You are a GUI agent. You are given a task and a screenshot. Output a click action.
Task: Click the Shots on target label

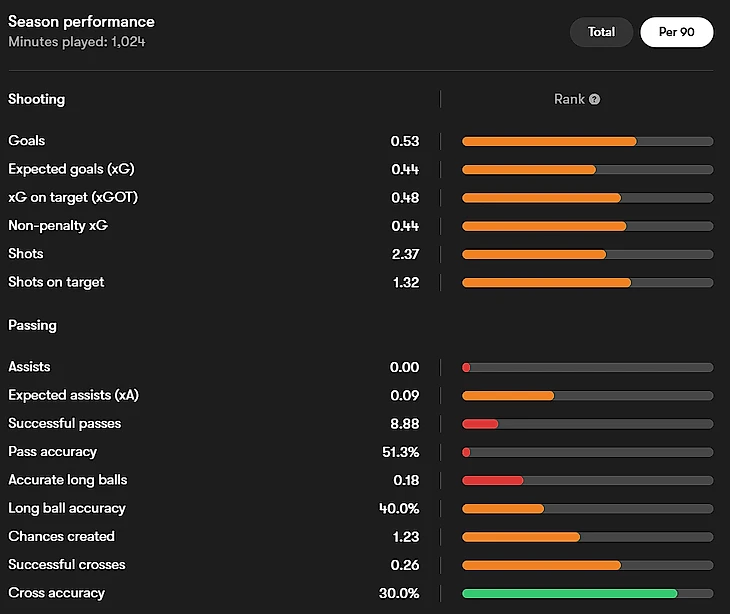click(56, 282)
